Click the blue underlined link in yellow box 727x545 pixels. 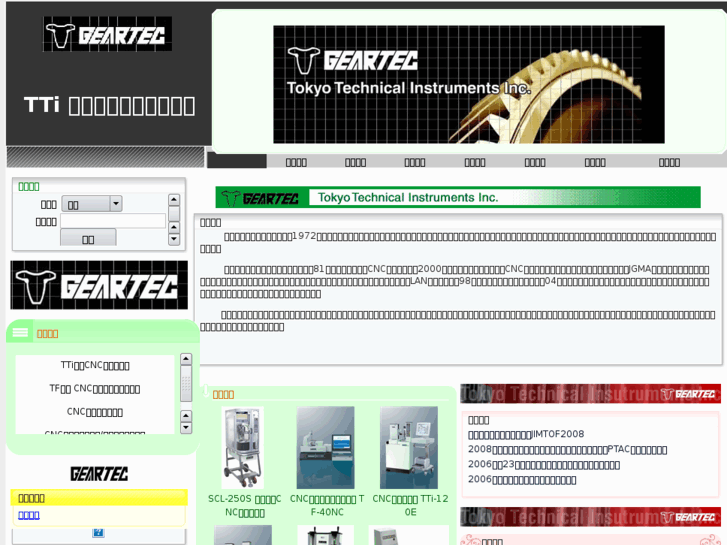point(29,515)
